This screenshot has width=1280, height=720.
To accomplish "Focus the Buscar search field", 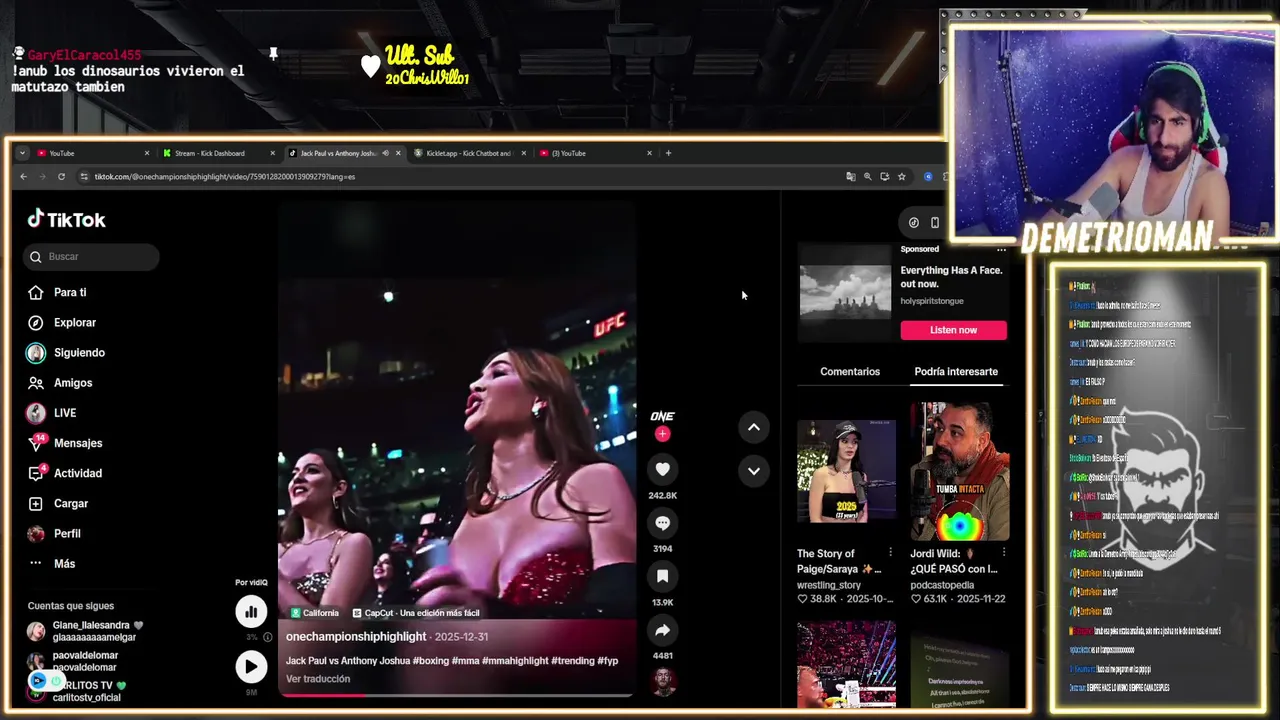I will point(91,257).
